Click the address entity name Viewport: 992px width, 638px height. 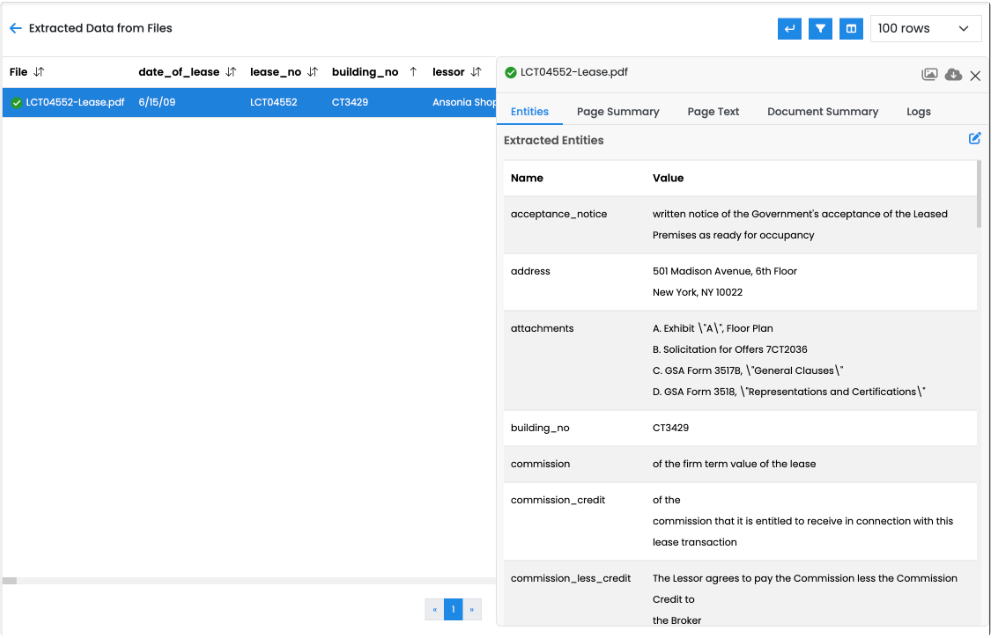(530, 271)
